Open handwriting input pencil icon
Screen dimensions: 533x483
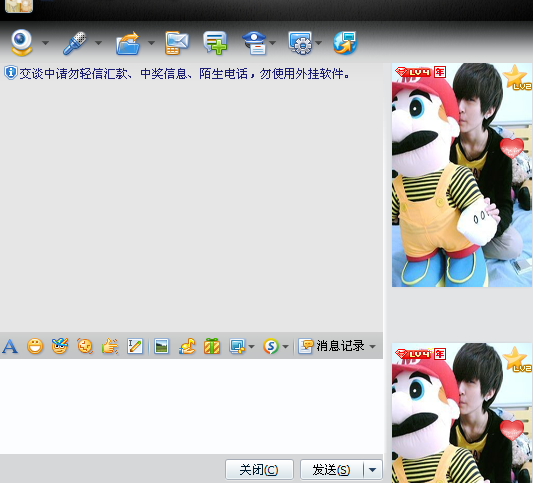(135, 346)
